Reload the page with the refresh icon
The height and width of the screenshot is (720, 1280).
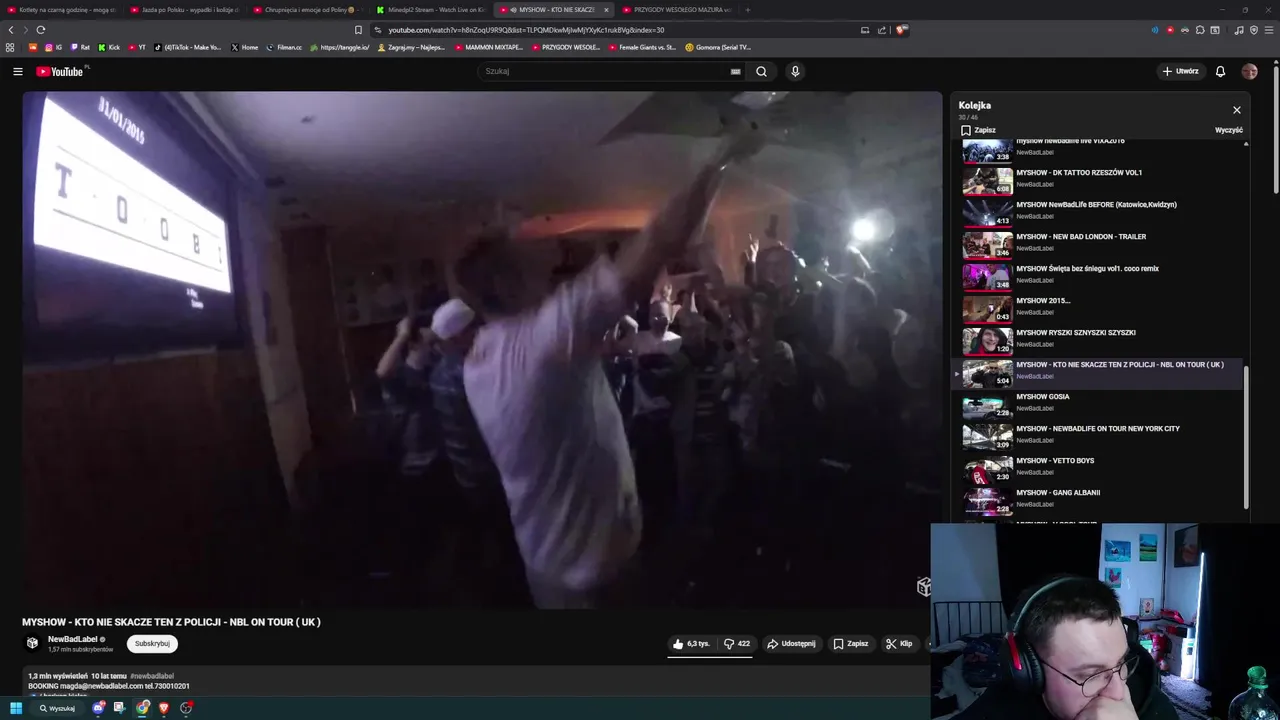[40, 30]
